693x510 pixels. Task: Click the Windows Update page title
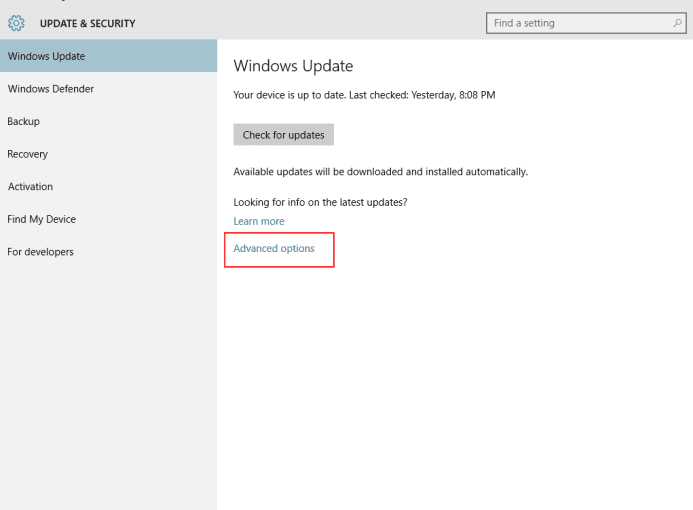click(293, 66)
